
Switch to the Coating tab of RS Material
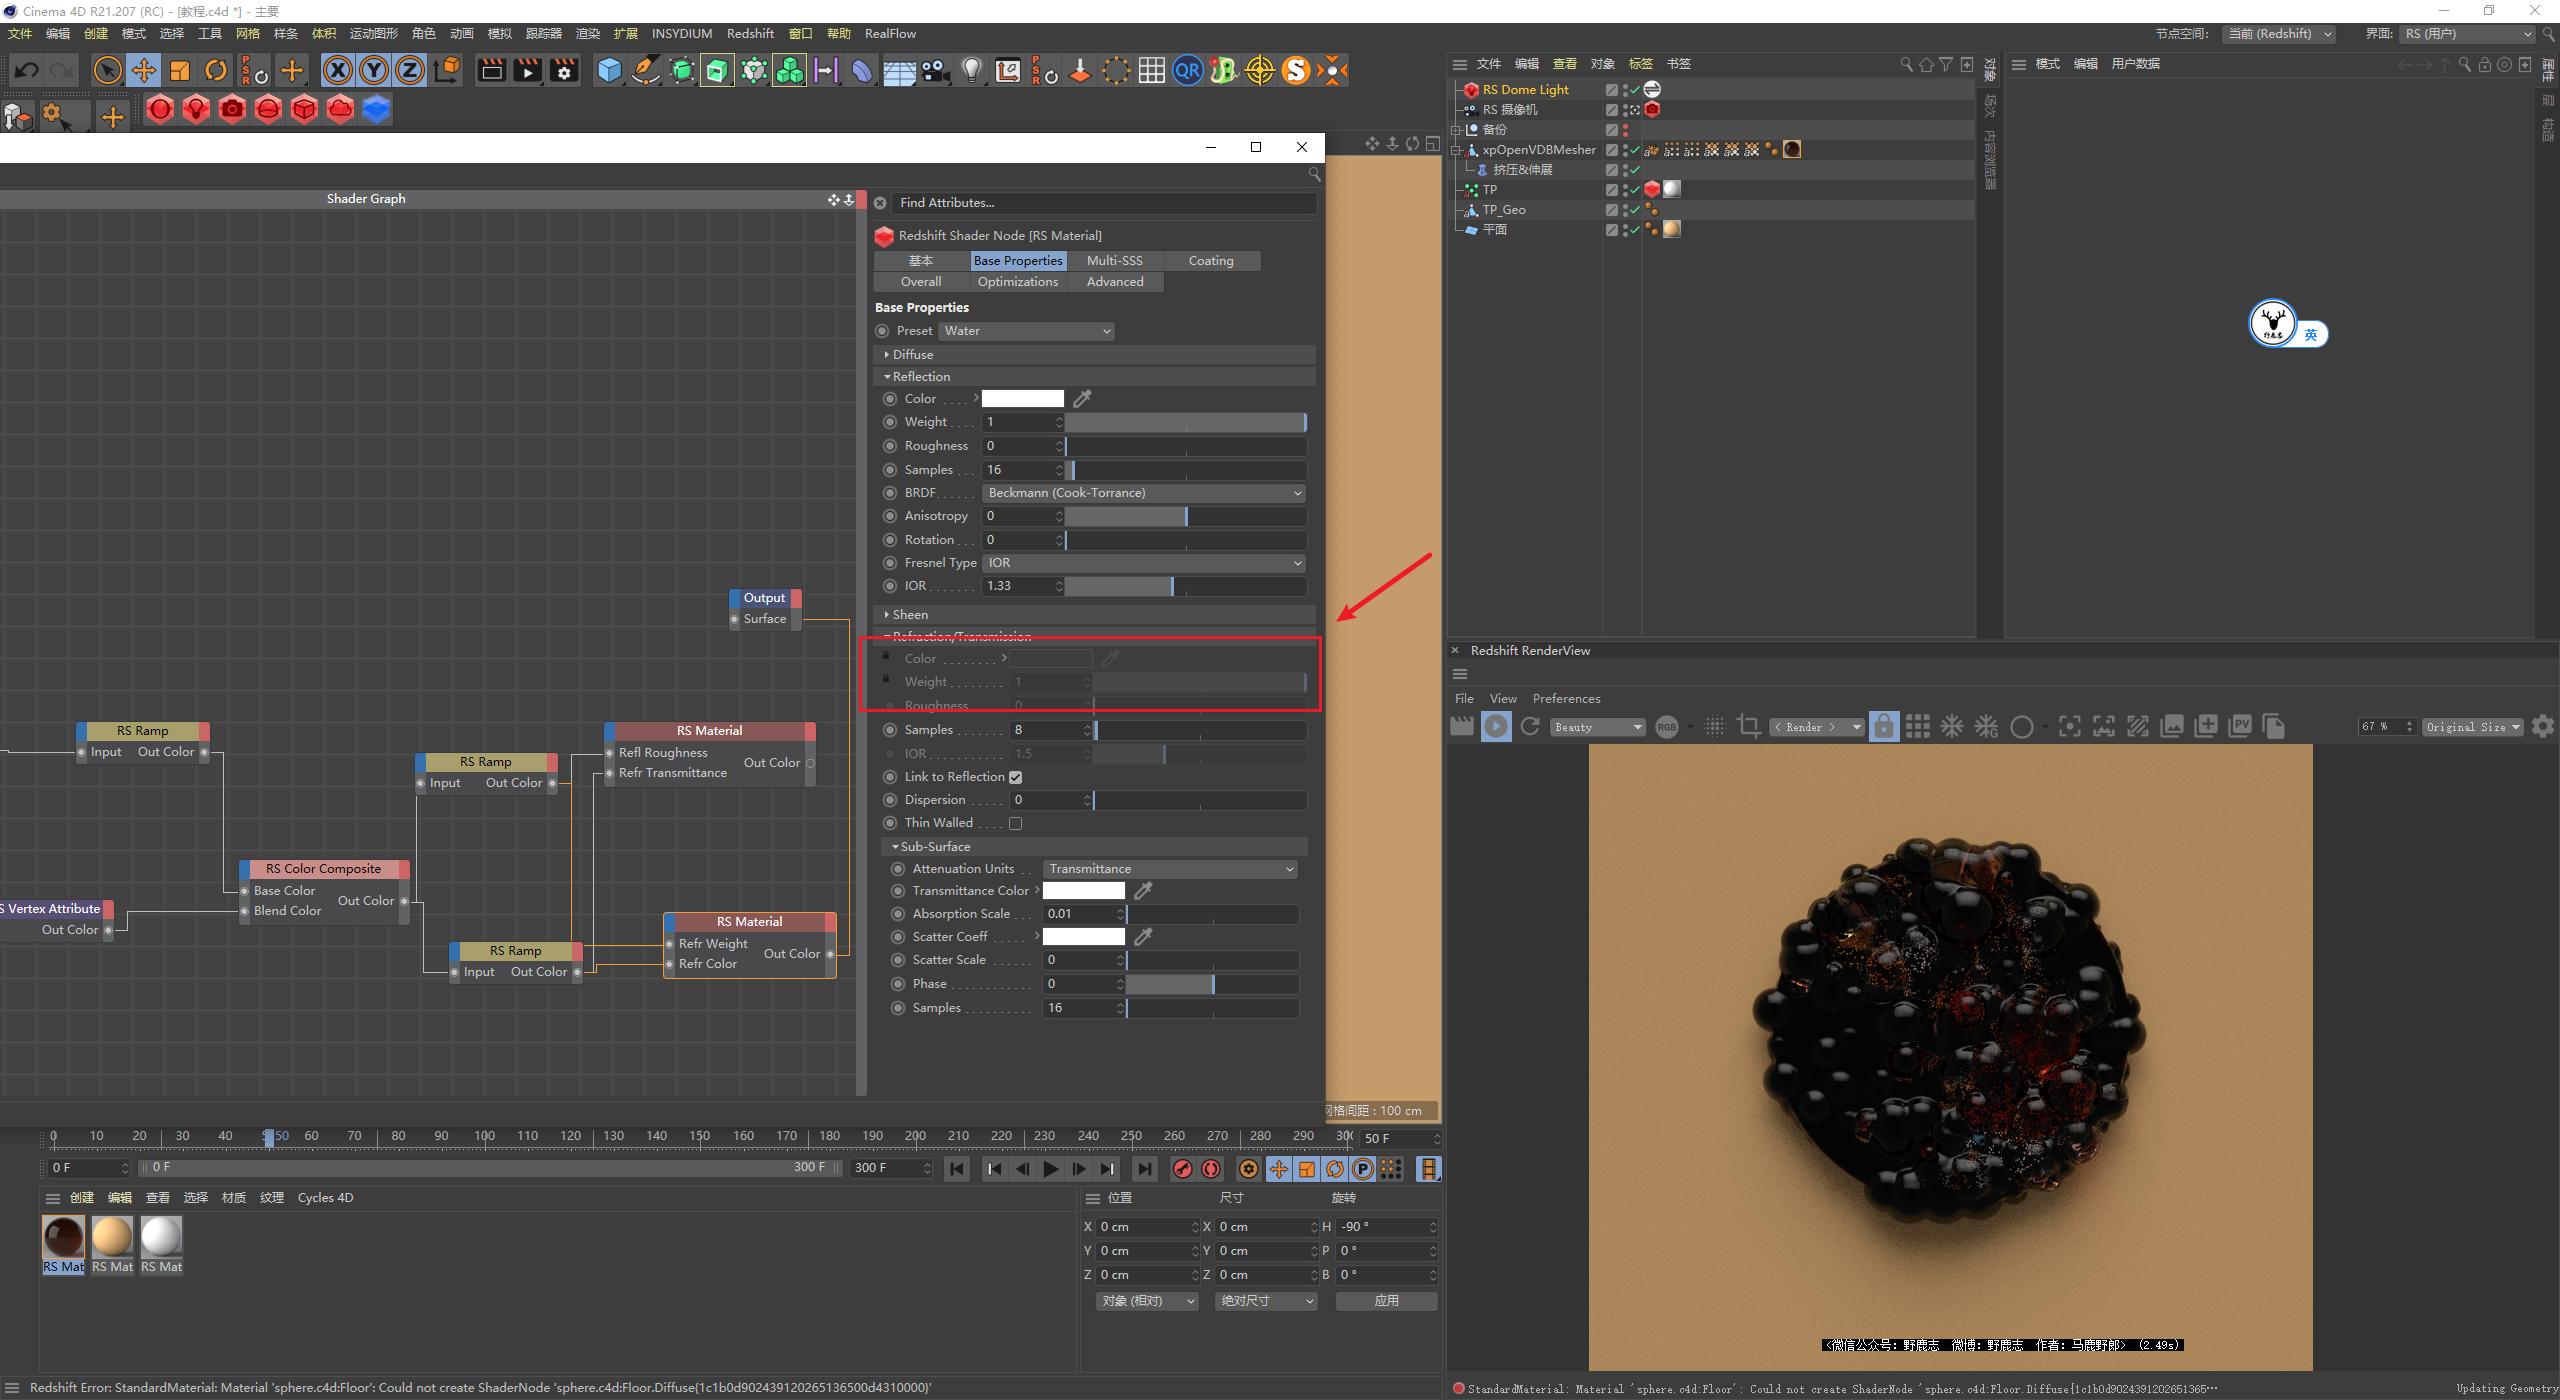(1211, 260)
